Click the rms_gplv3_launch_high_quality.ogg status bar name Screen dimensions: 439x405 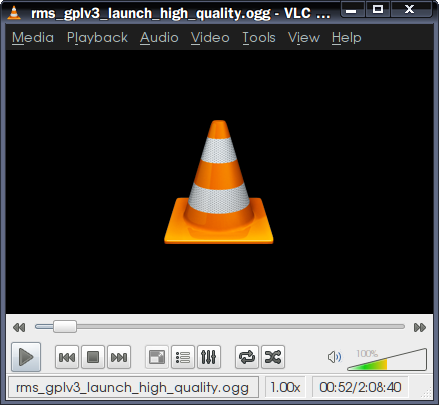pos(133,387)
